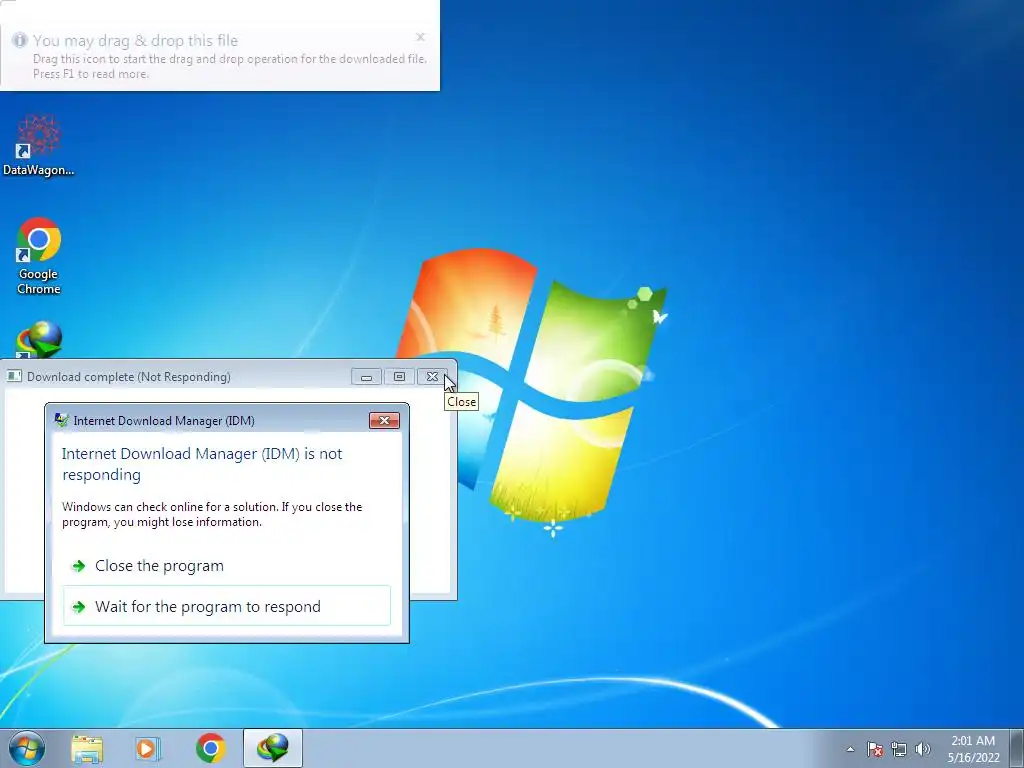Click 'Internet Download Manager (IDM) is not responding' heading
The image size is (1024, 768).
click(x=202, y=464)
